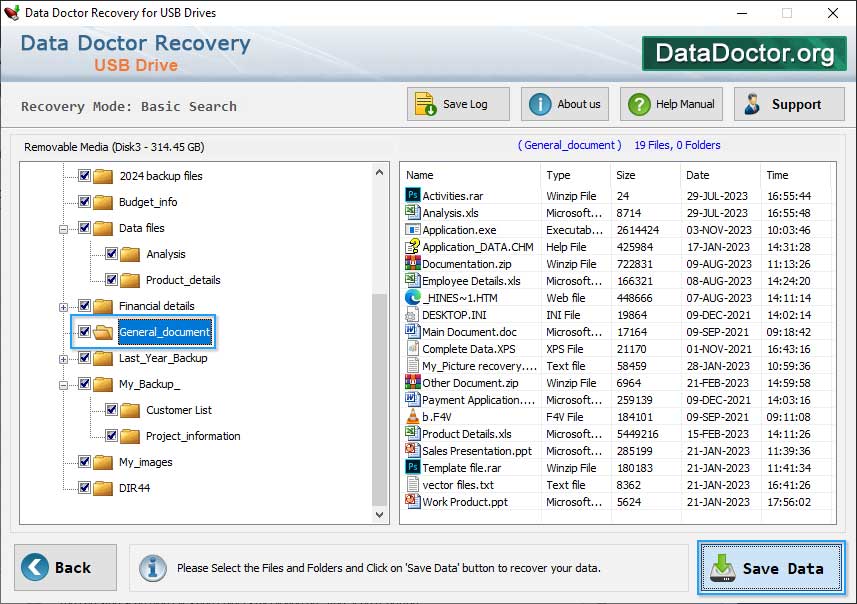Click the Support person icon
This screenshot has height=604, width=857.
click(752, 104)
